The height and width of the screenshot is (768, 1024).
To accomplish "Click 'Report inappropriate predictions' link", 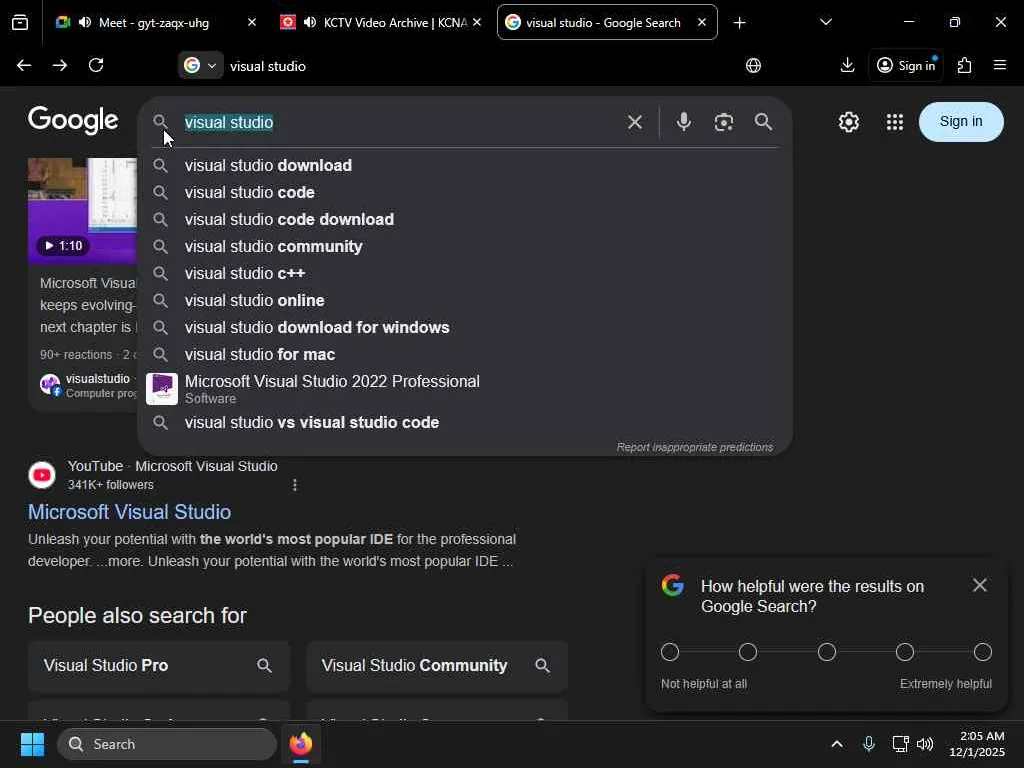I will pos(695,447).
